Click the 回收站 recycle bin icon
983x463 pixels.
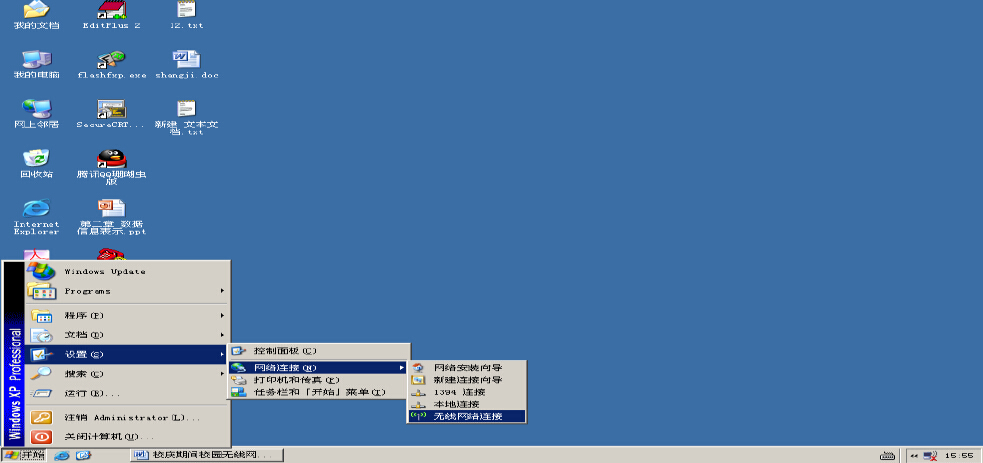coord(36,160)
